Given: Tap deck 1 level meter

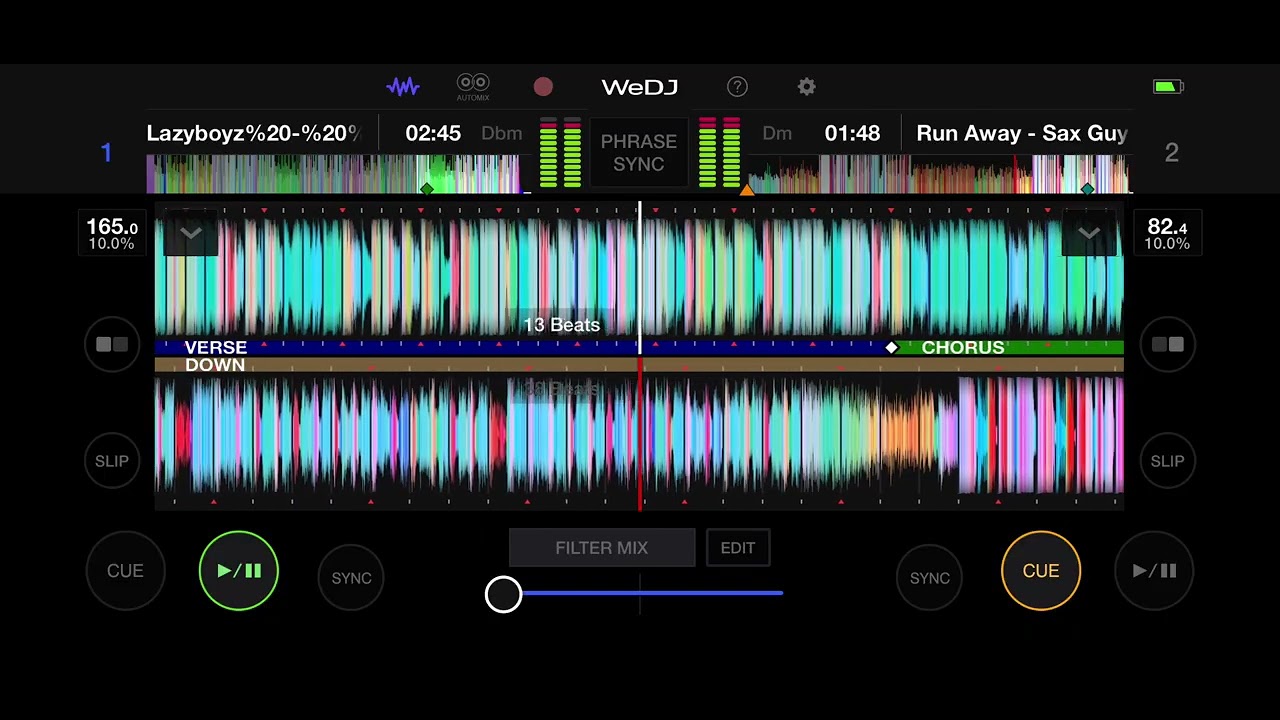Looking at the screenshot, I should coord(560,153).
